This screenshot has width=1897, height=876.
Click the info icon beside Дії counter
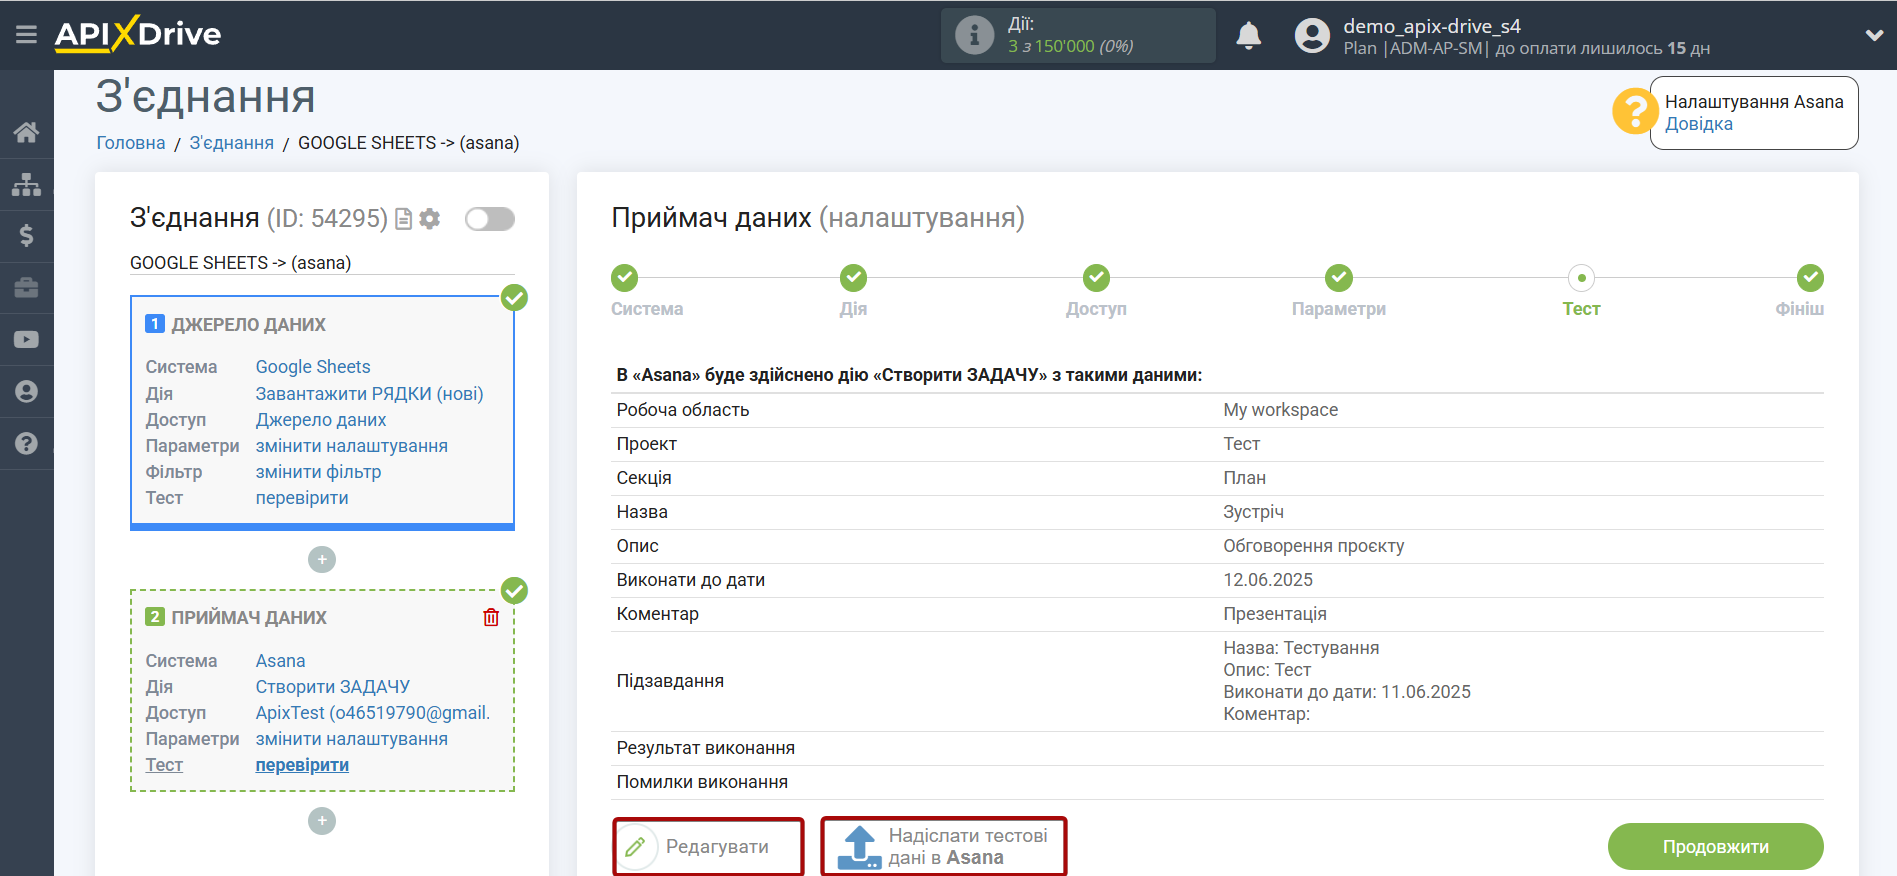pos(974,36)
